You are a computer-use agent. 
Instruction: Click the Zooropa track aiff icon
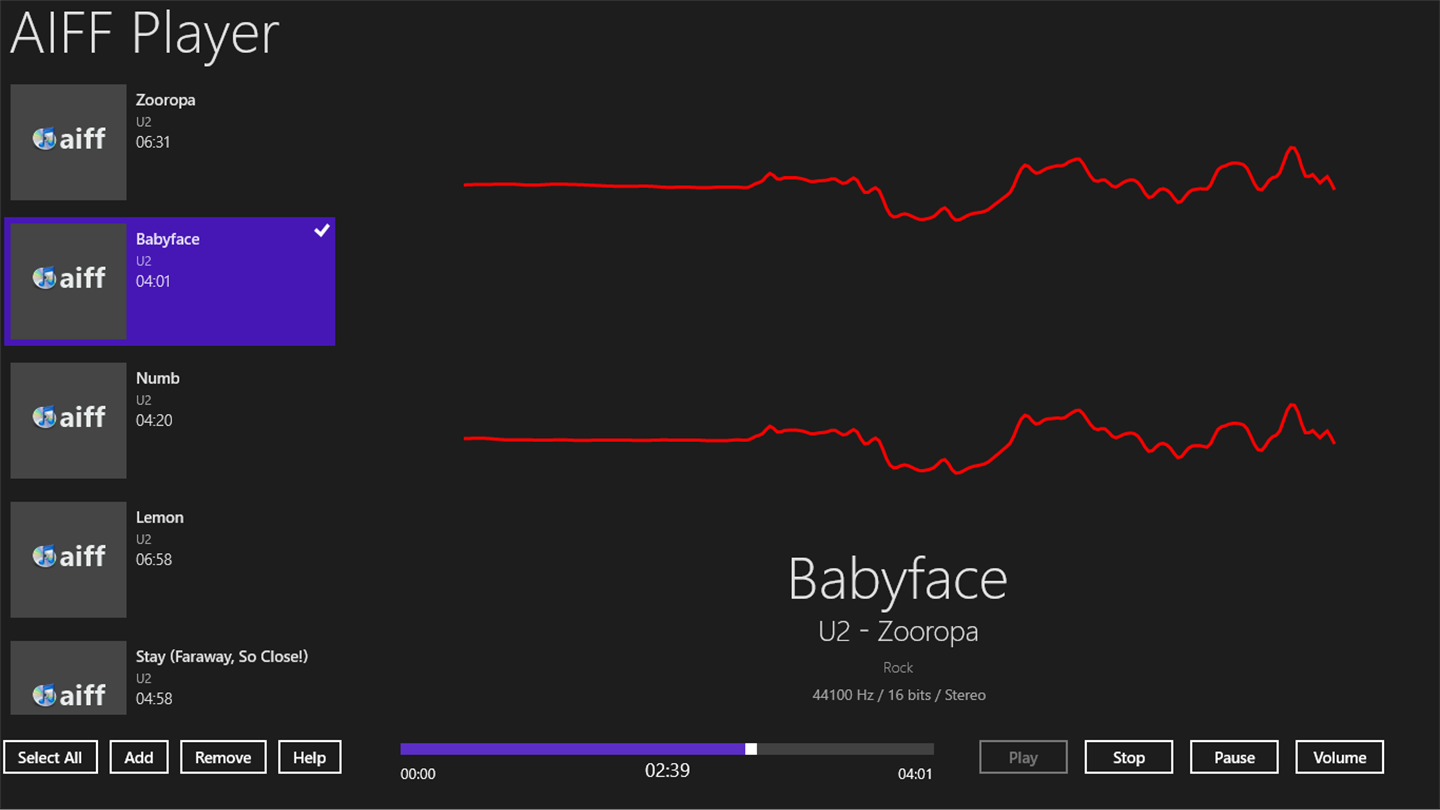(68, 142)
